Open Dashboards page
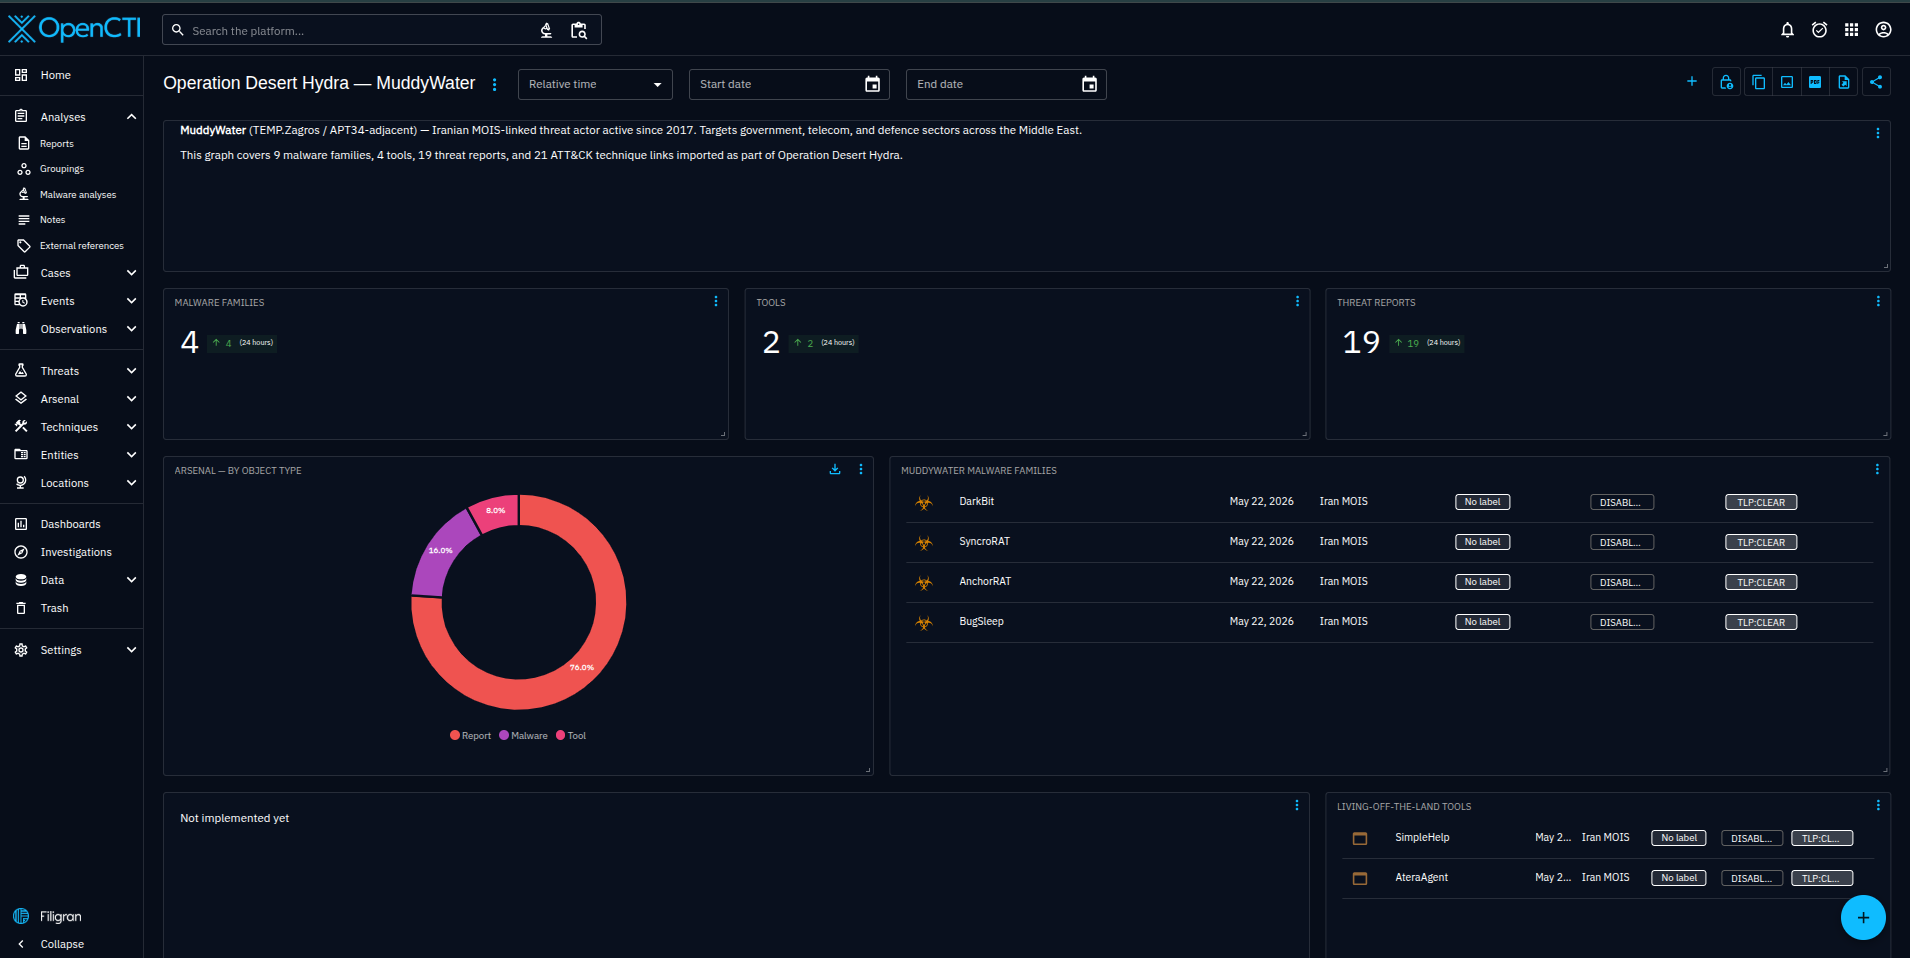Viewport: 1910px width, 958px height. [71, 524]
